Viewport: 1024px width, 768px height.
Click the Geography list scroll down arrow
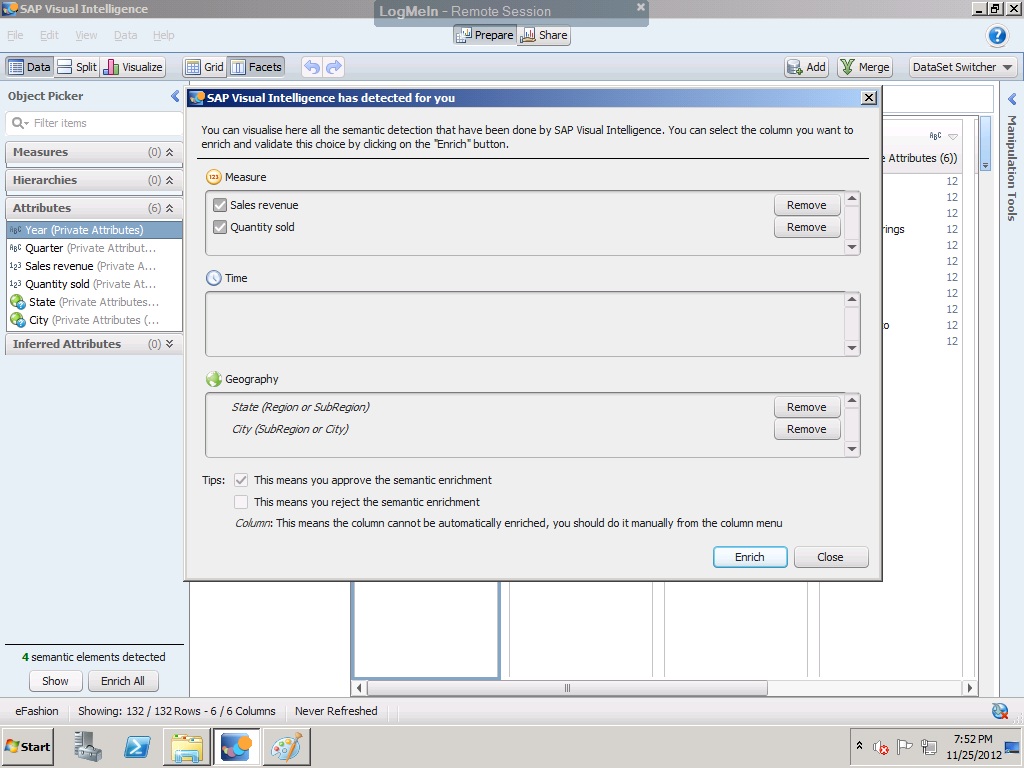852,449
